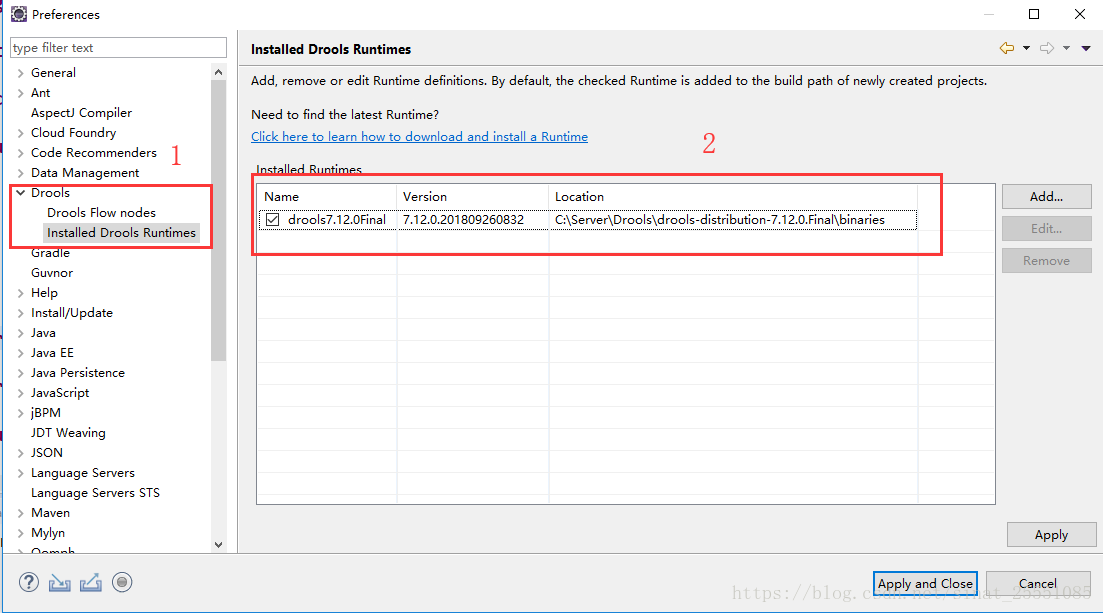Select AspectJ Compiler preferences
Image resolution: width=1103 pixels, height=613 pixels.
pyautogui.click(x=81, y=113)
